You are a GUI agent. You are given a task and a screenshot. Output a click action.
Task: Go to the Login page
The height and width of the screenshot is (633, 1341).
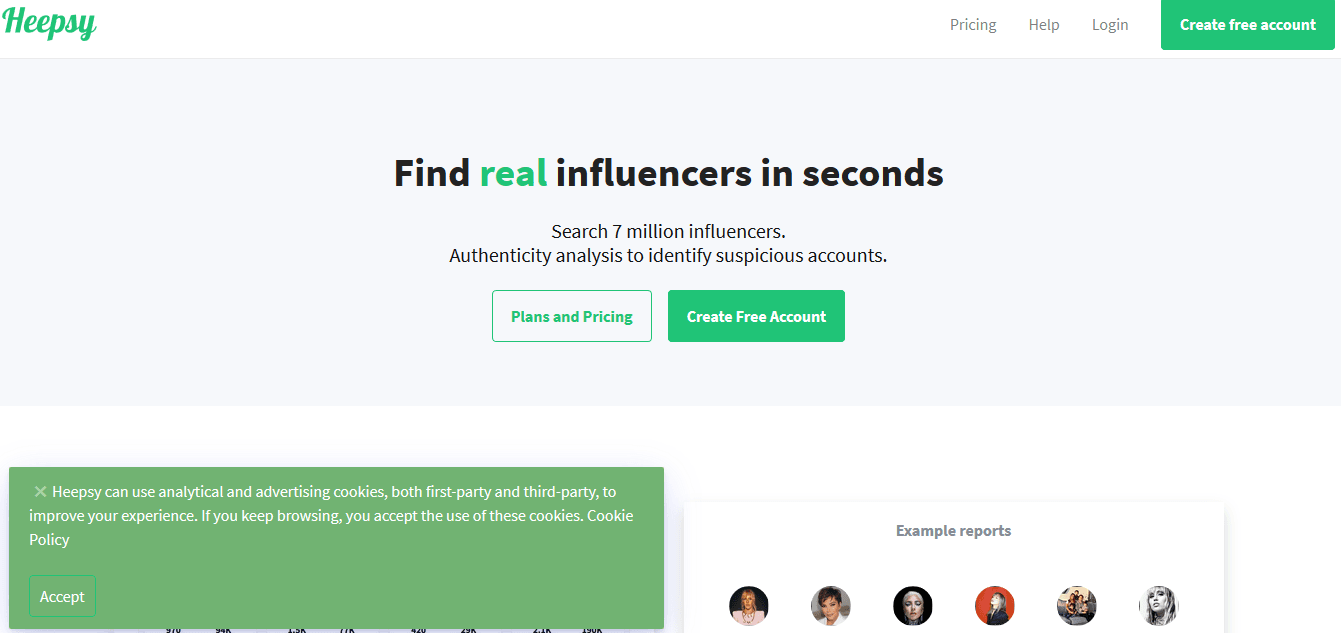[1110, 25]
